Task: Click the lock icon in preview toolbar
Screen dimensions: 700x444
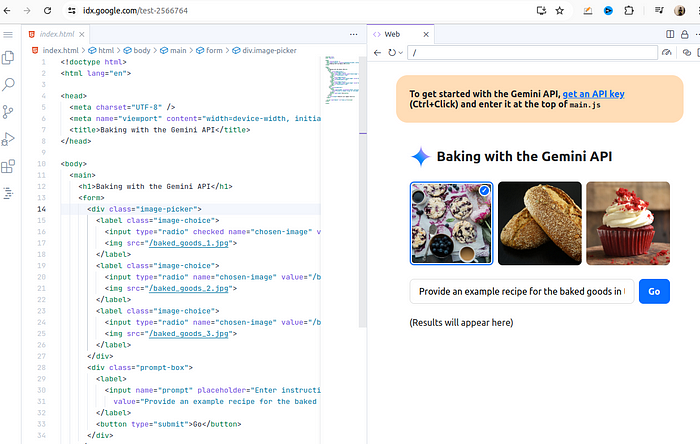Action: pos(684,34)
